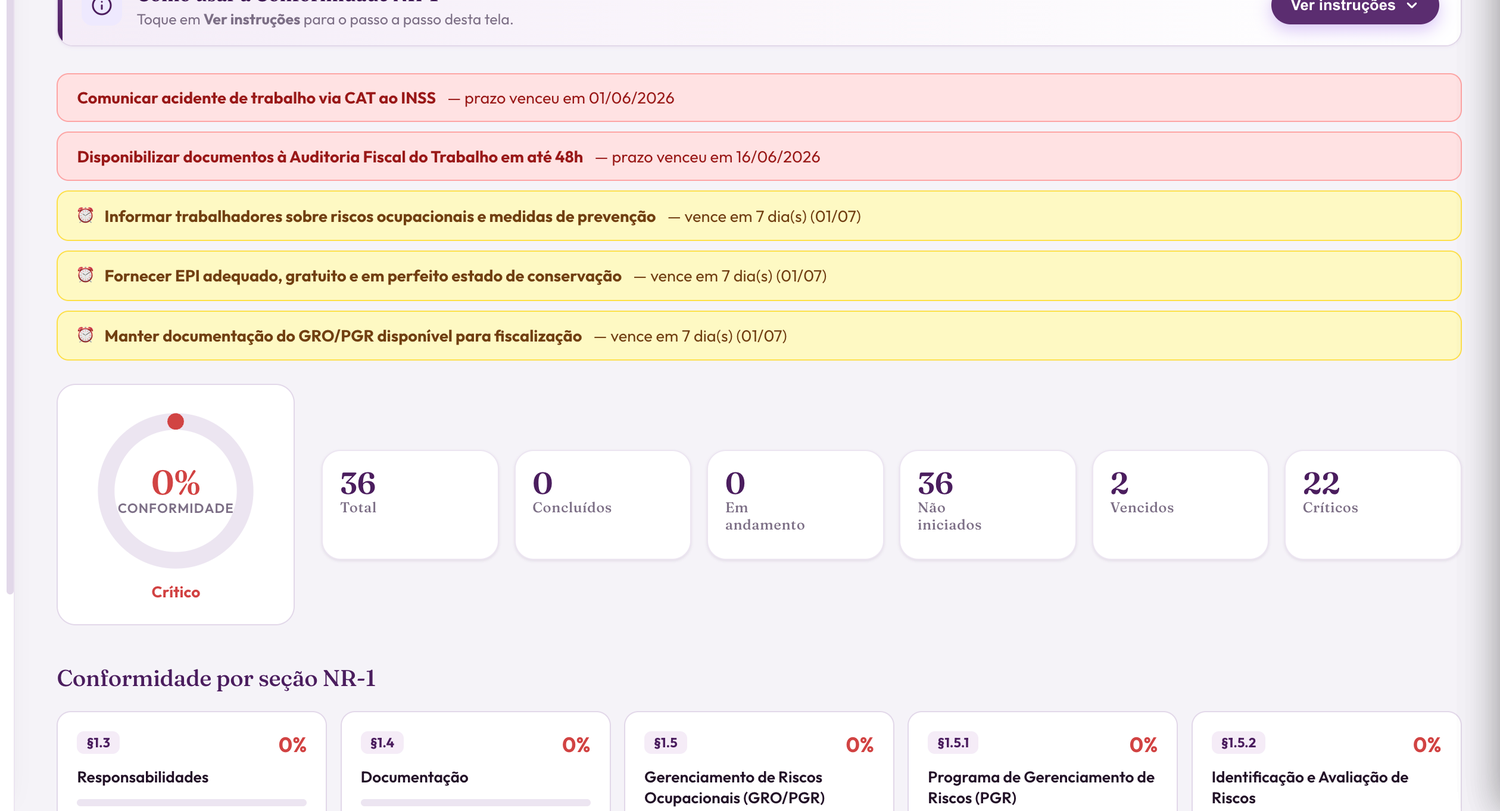Click the red indicator dot on conformity ring
The height and width of the screenshot is (811, 1500).
click(x=175, y=421)
